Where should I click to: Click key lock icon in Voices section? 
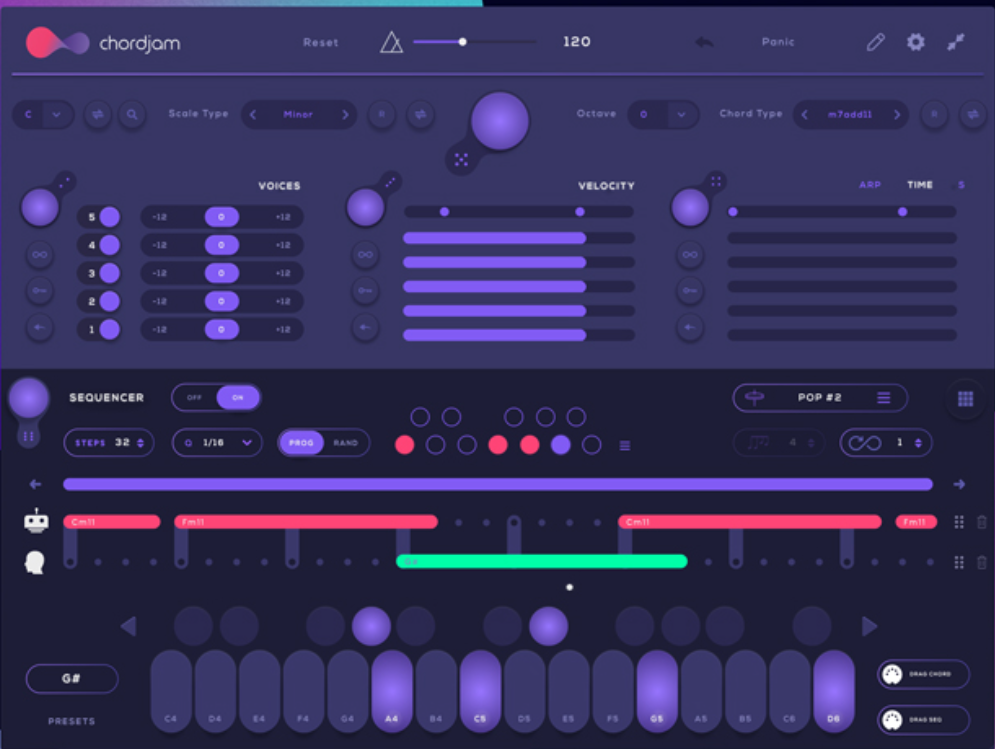39,291
